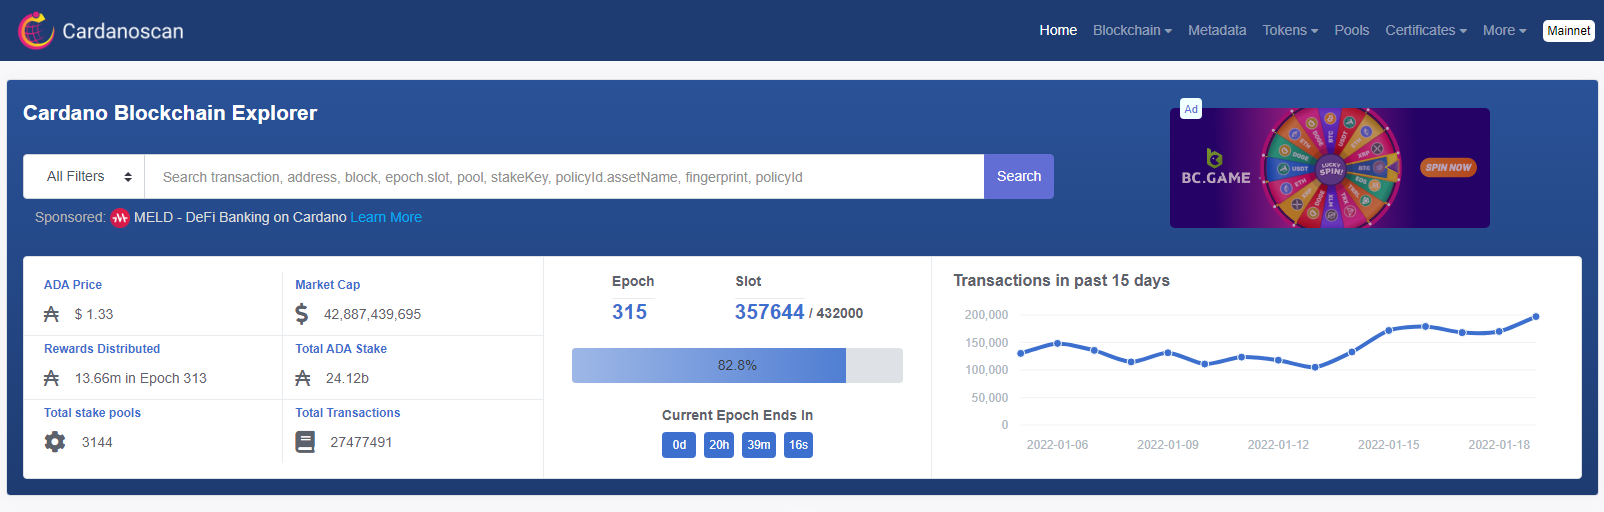Click the ADA symbol beside $ 1.33
Screen dimensions: 1604x512
pyautogui.click(x=52, y=314)
